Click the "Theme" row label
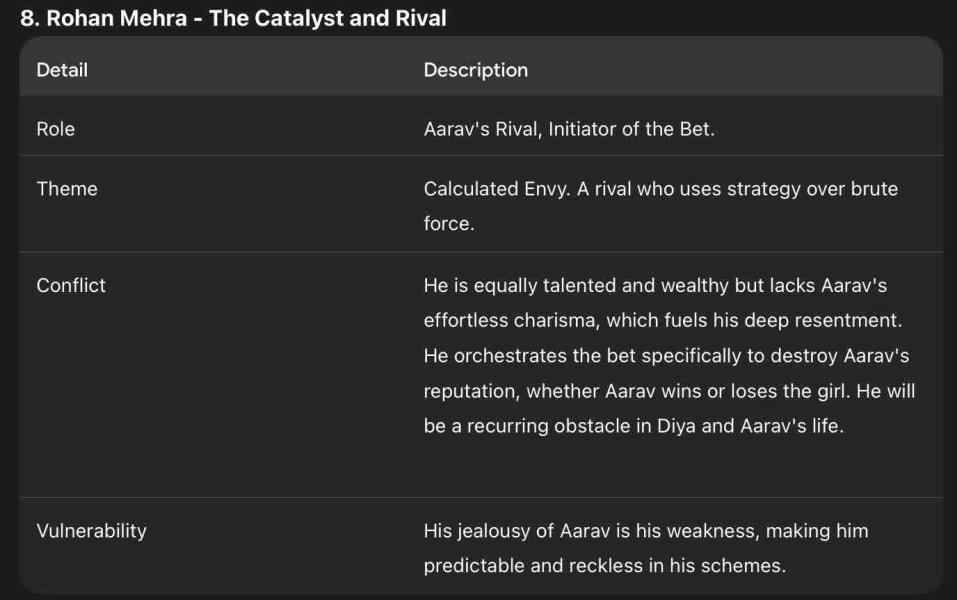This screenshot has height=600, width=957. click(67, 189)
